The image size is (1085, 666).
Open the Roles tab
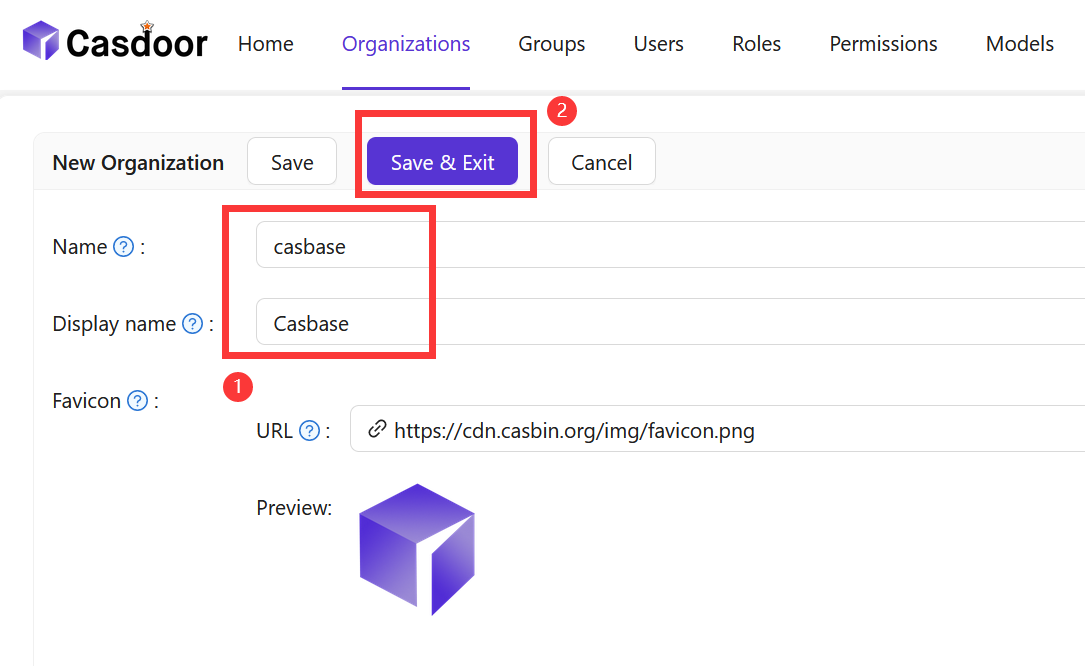(757, 44)
